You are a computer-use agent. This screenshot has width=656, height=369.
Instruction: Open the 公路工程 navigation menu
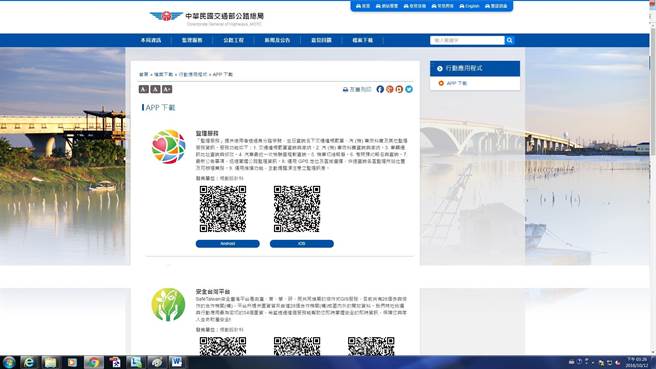pos(233,40)
